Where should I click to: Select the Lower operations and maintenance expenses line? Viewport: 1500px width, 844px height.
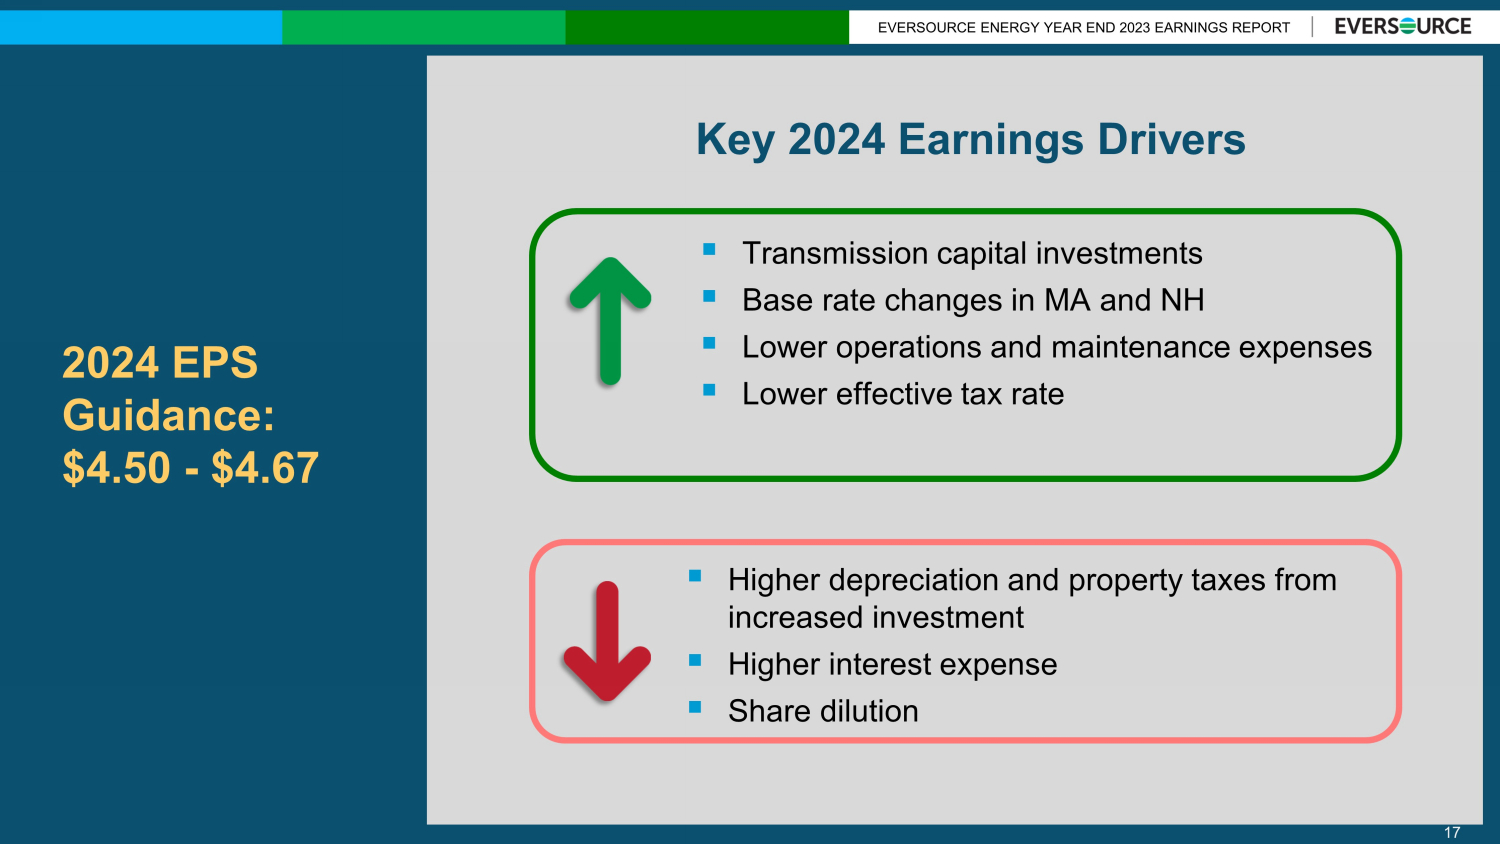(x=1056, y=347)
